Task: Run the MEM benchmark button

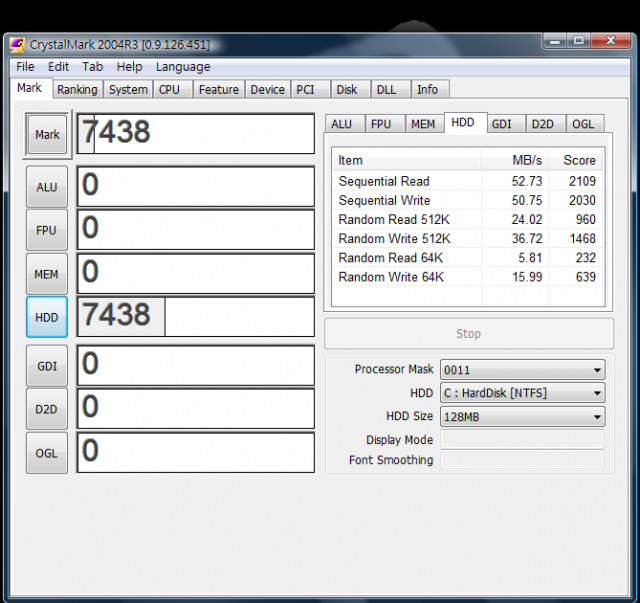Action: (47, 274)
